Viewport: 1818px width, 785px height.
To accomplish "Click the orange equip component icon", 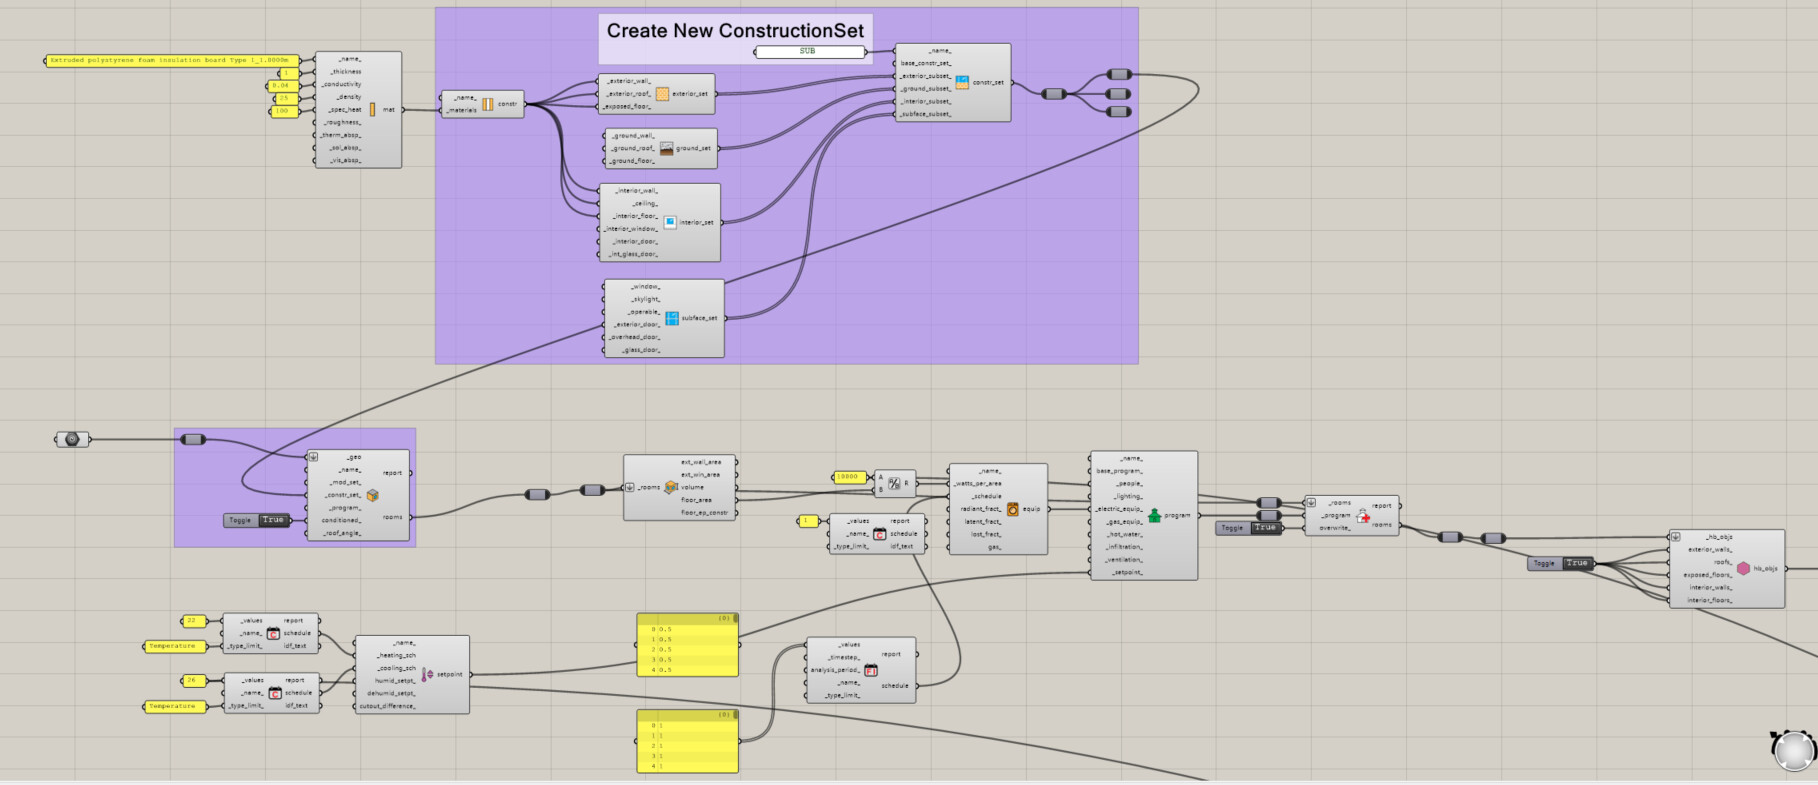I will (x=1012, y=509).
